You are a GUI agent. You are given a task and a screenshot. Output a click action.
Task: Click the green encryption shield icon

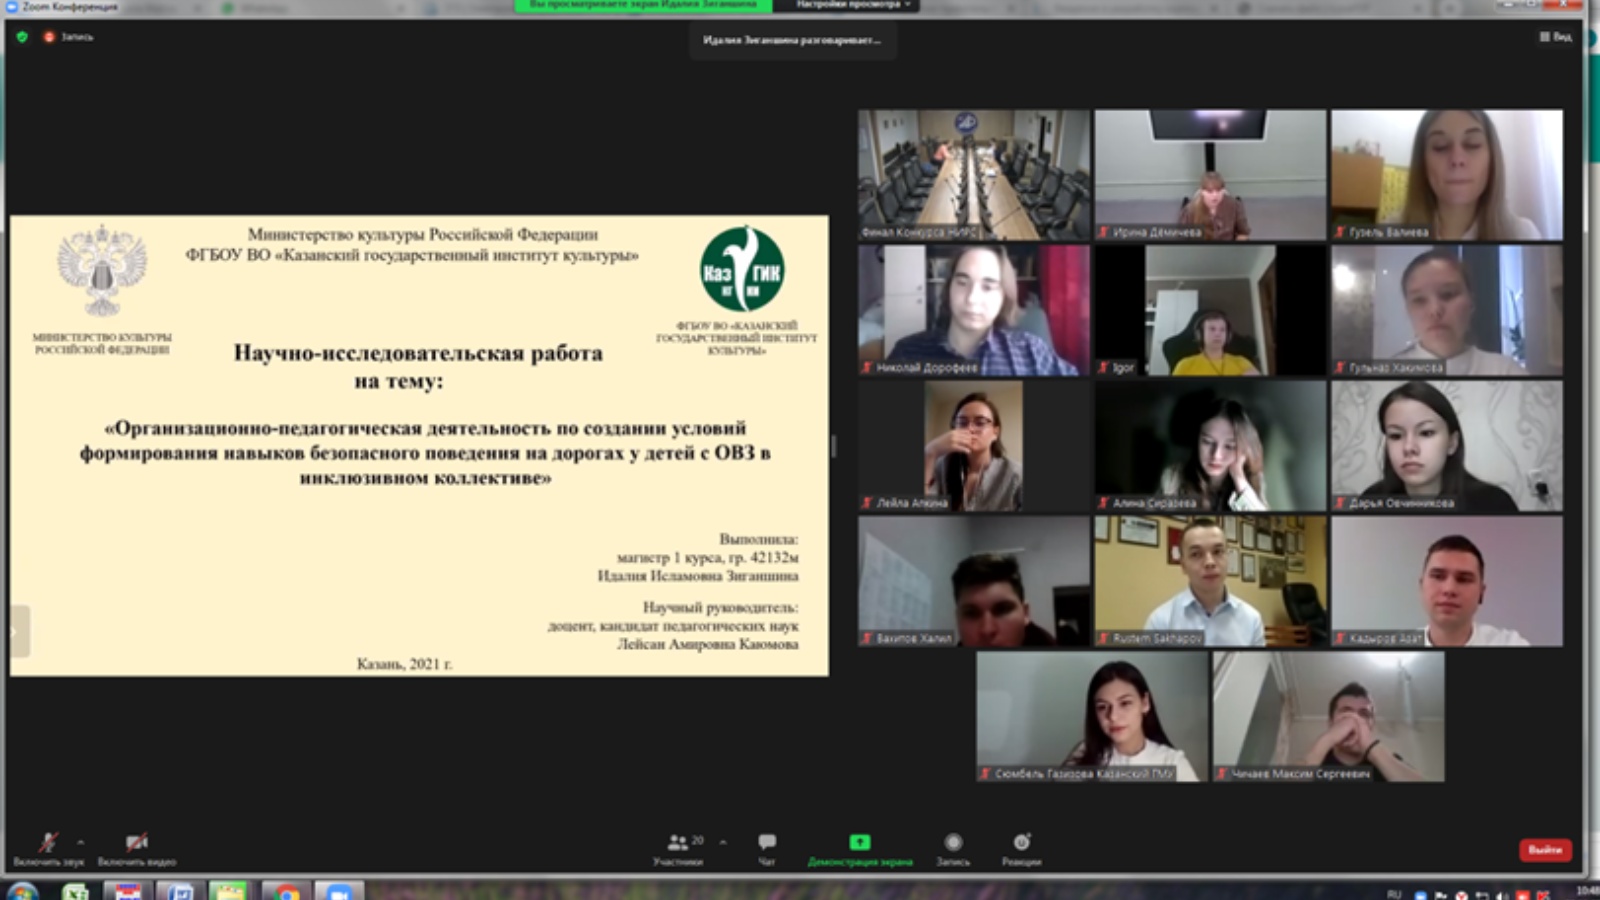(22, 37)
